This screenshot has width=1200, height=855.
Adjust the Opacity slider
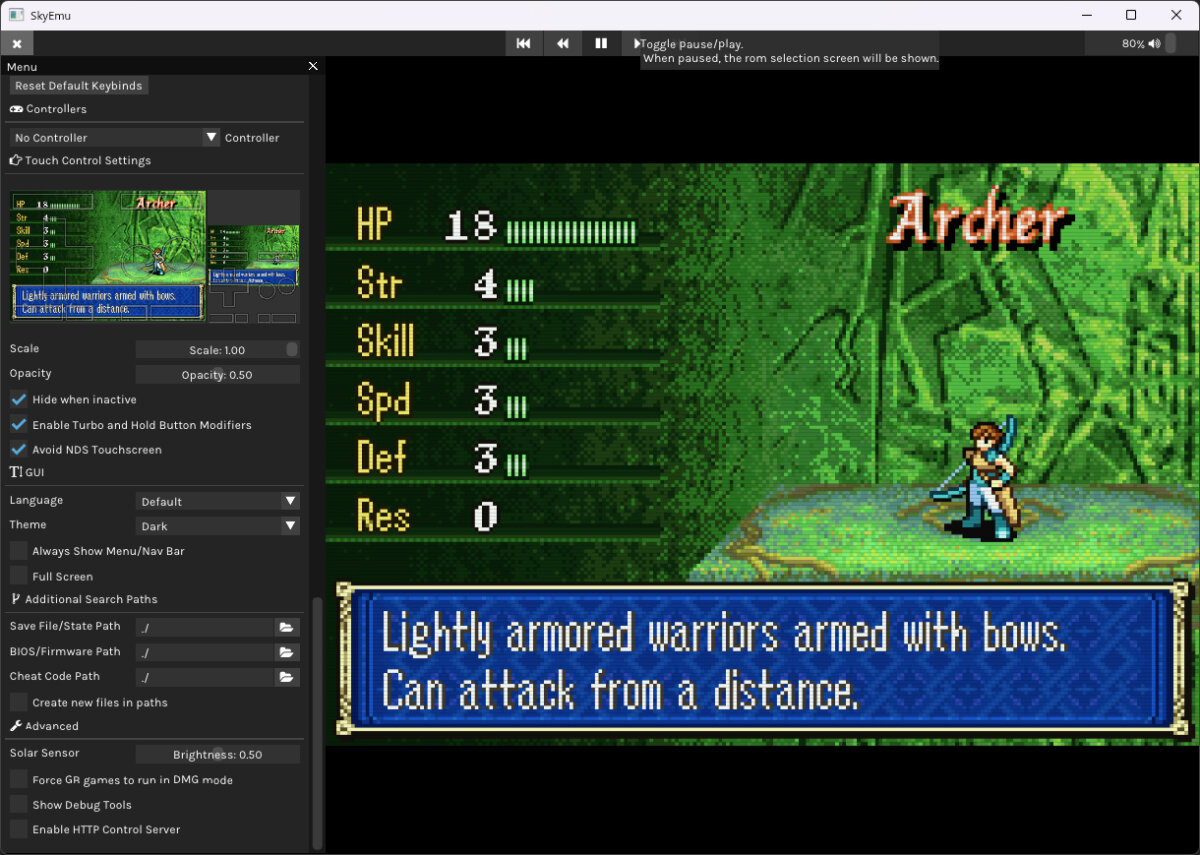[217, 375]
